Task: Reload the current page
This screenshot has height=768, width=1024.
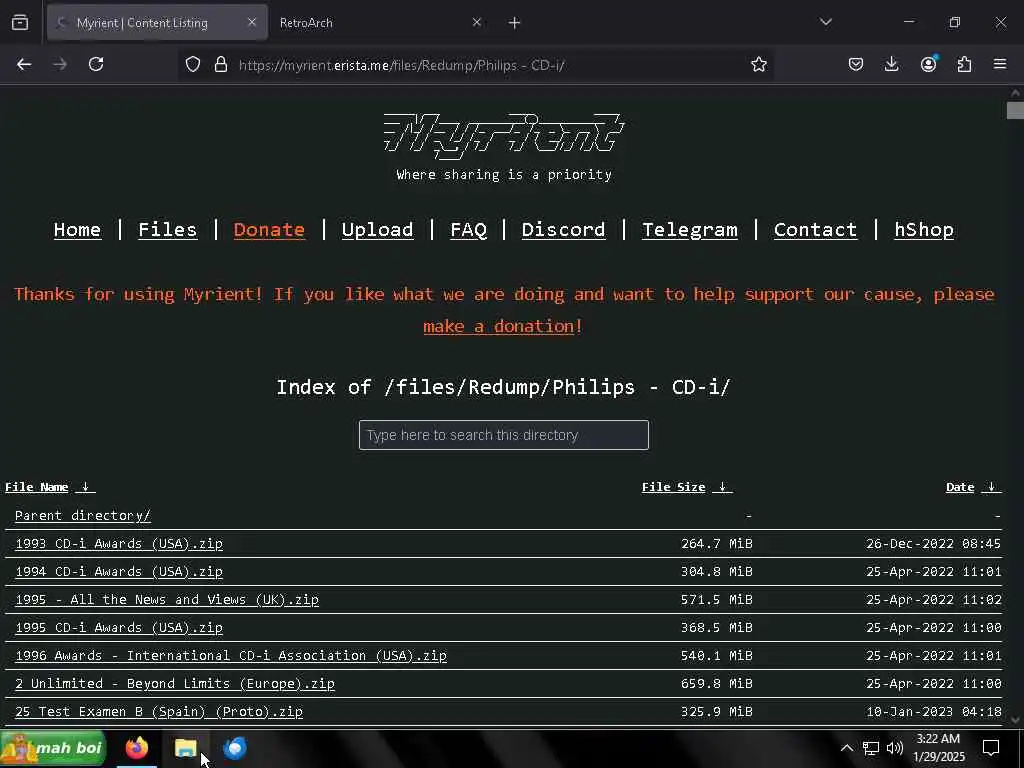Action: tap(96, 64)
